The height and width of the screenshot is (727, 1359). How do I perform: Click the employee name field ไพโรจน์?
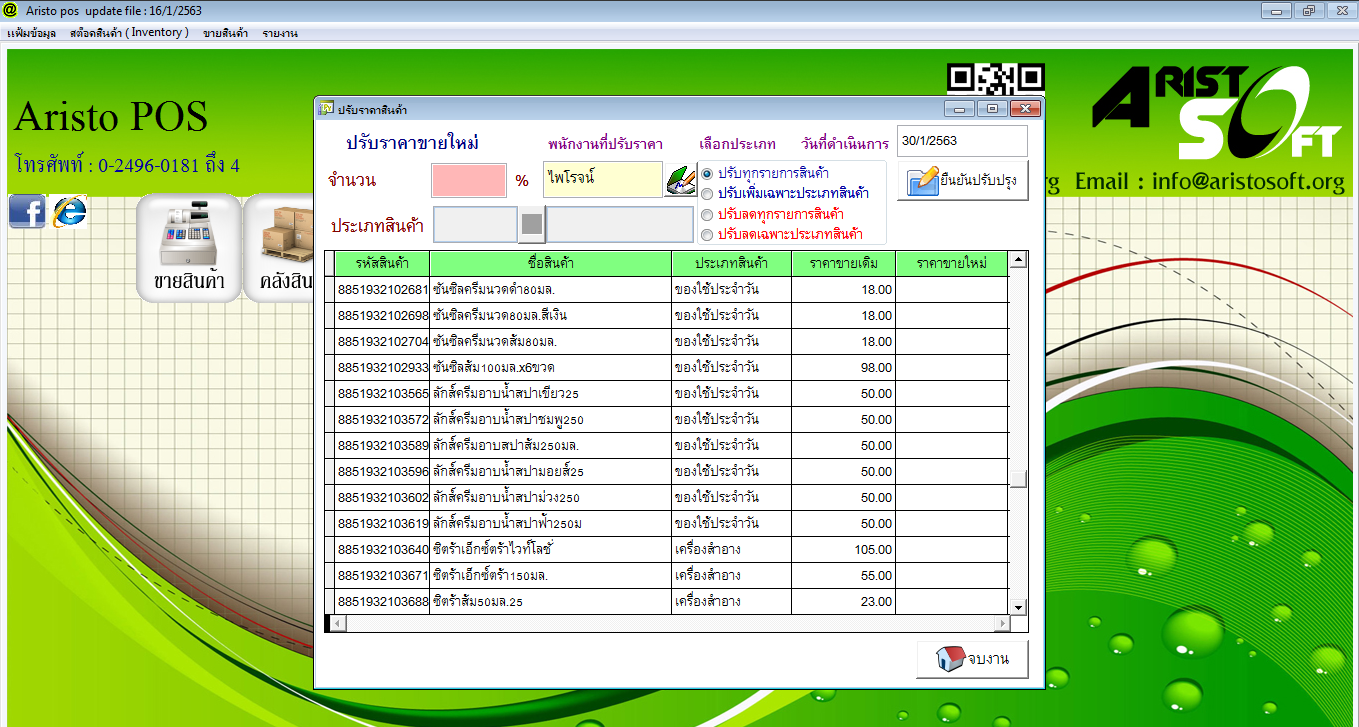(x=603, y=180)
